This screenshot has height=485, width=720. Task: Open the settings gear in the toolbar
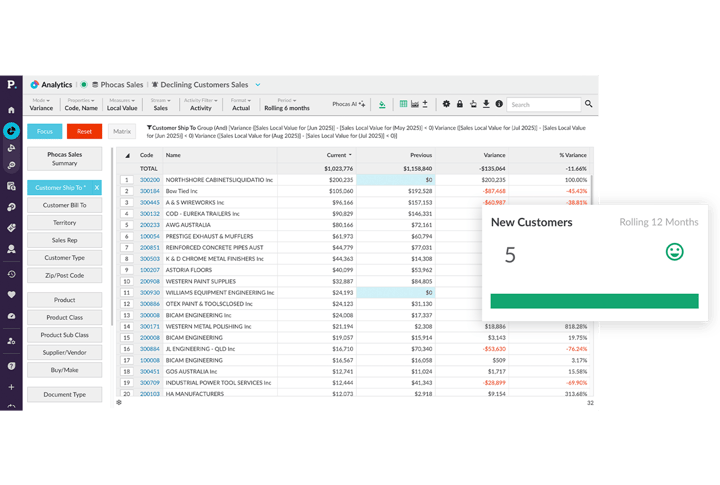tap(446, 104)
